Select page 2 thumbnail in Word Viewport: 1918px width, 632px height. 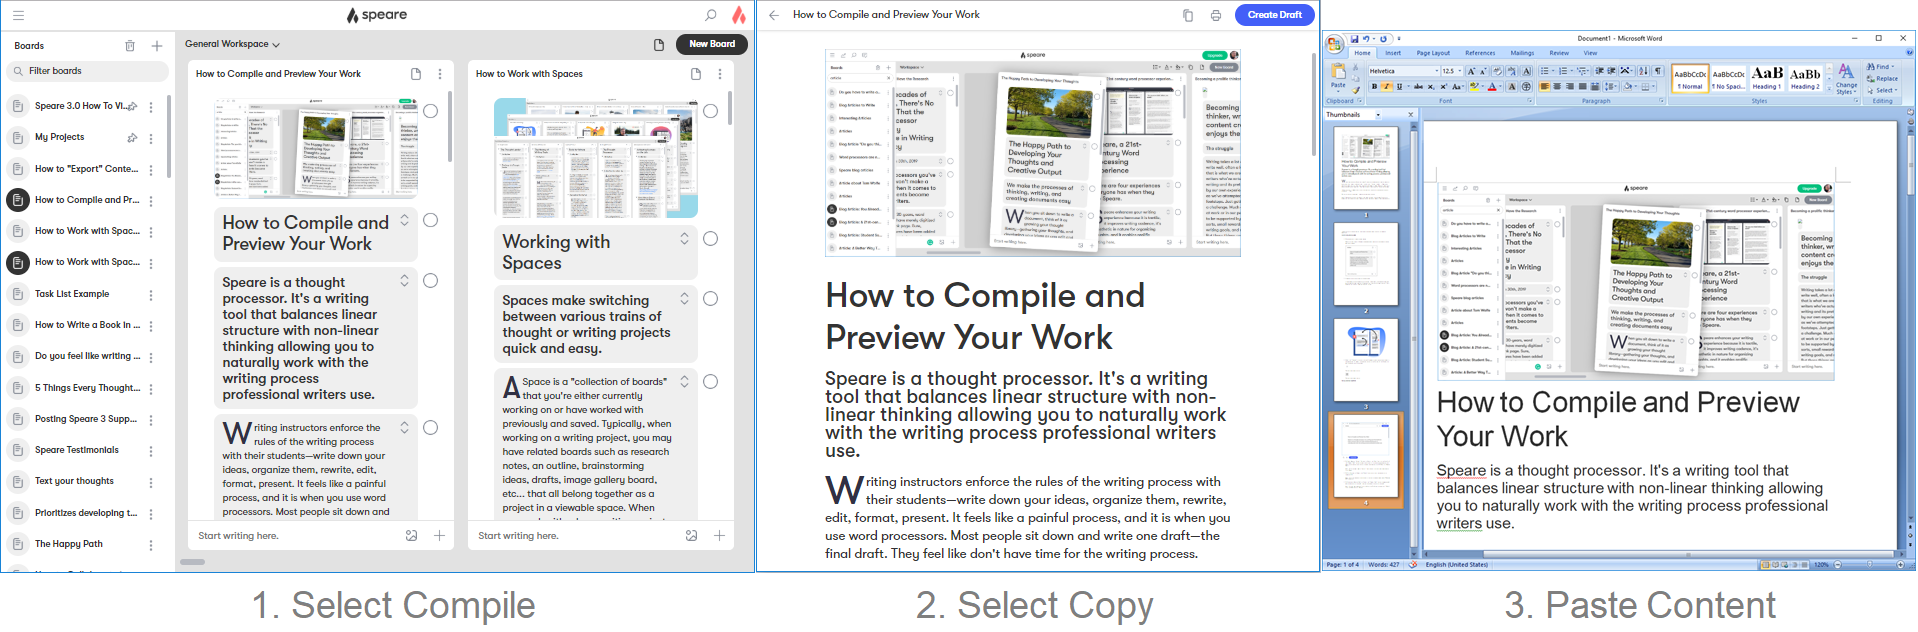point(1366,264)
